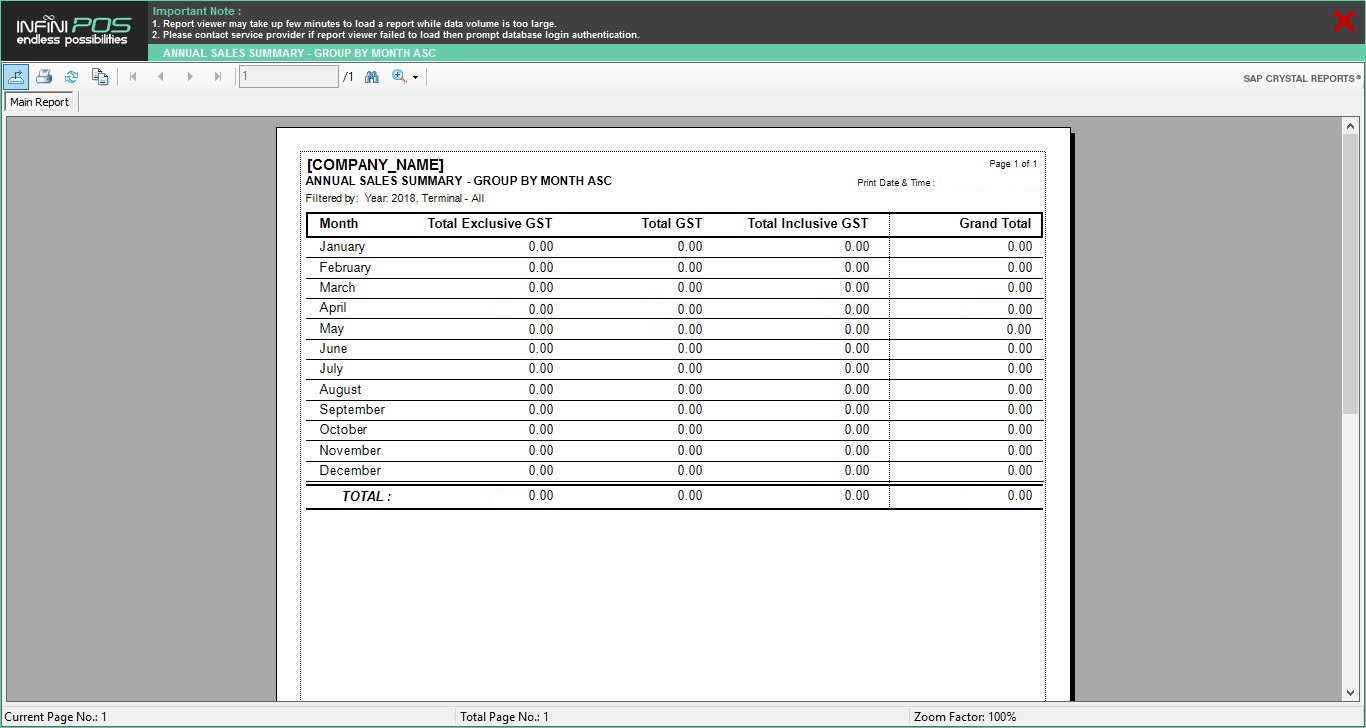This screenshot has height=728, width=1366.
Task: Click the 'Print Date & Time :' label
Action: (896, 183)
